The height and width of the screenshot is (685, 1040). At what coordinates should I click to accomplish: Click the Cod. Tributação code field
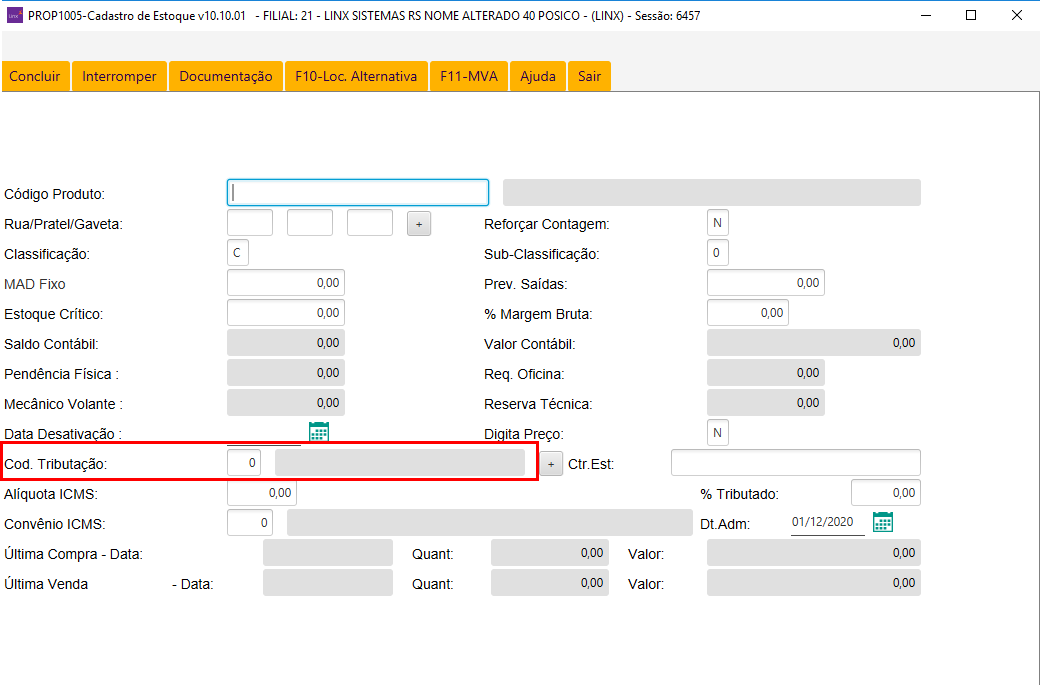244,463
